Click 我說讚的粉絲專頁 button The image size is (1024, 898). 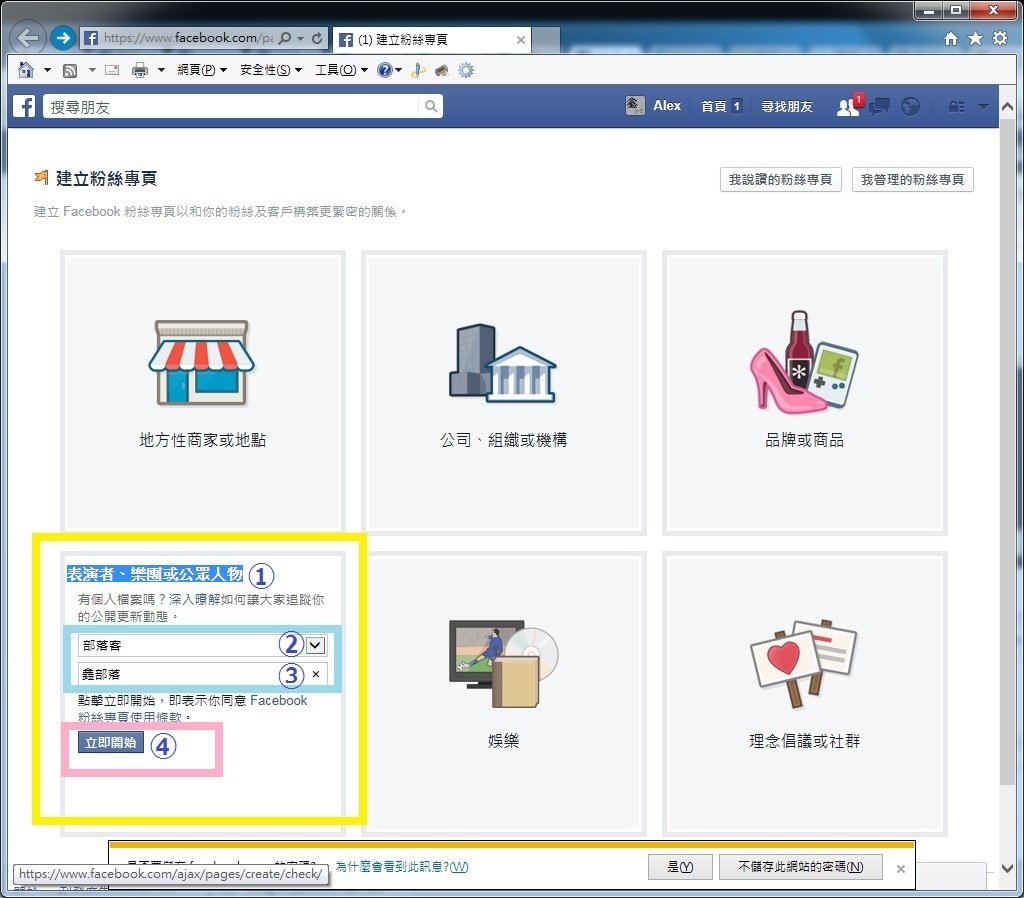point(780,180)
